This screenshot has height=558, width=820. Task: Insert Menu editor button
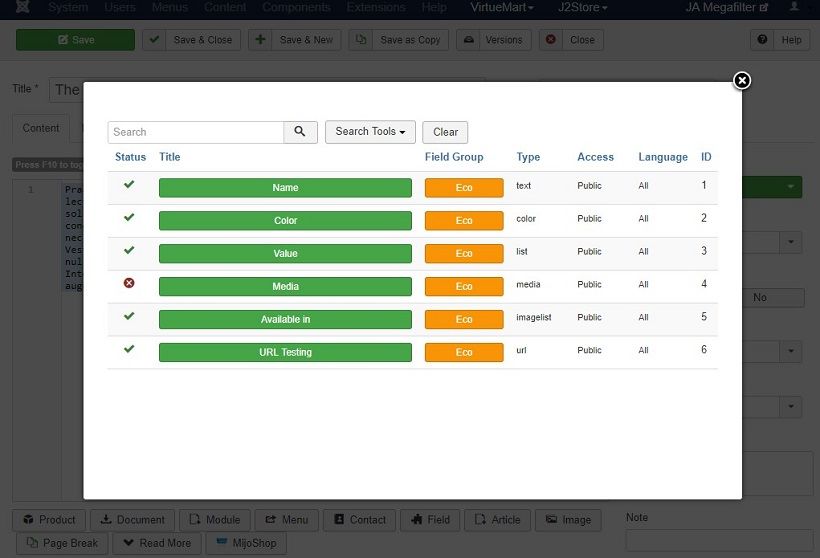pos(287,520)
